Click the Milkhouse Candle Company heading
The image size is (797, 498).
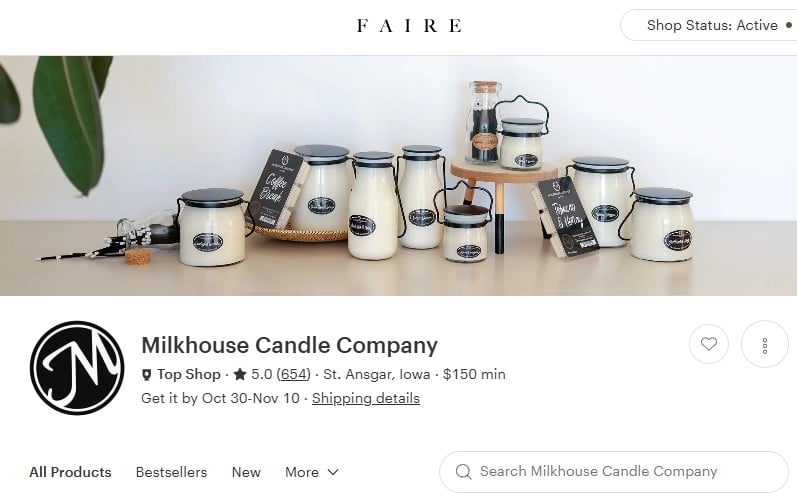[289, 346]
